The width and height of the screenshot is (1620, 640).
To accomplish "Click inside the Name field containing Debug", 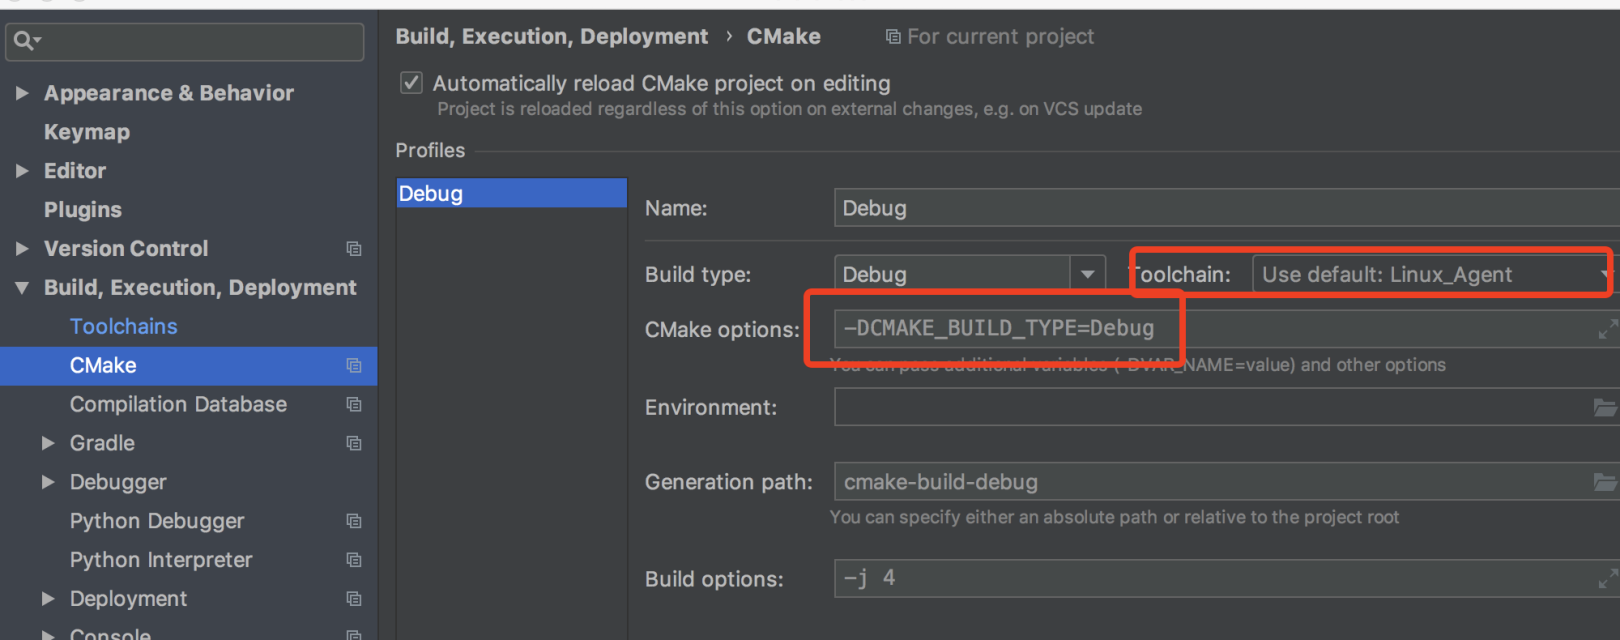I will click(x=1000, y=208).
